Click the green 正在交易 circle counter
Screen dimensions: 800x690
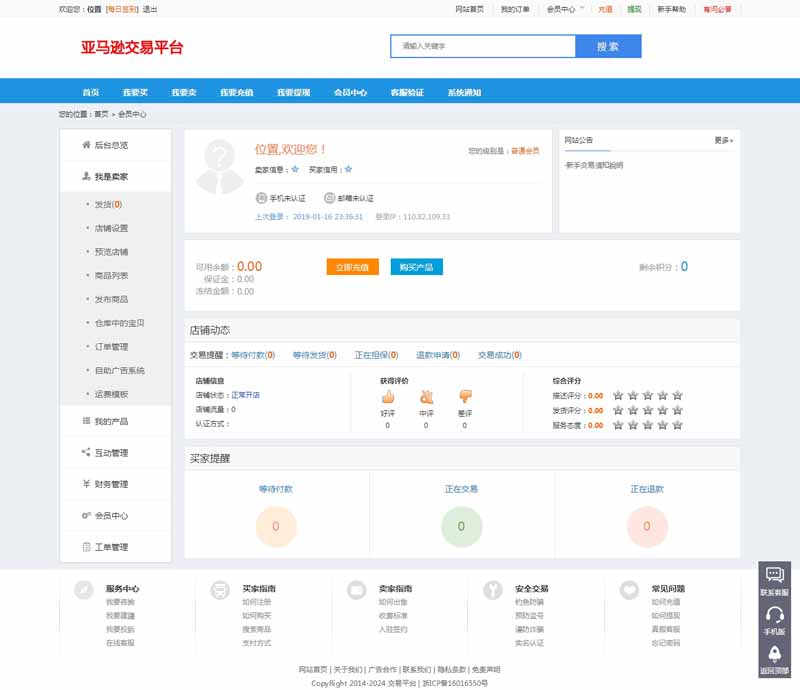click(461, 526)
